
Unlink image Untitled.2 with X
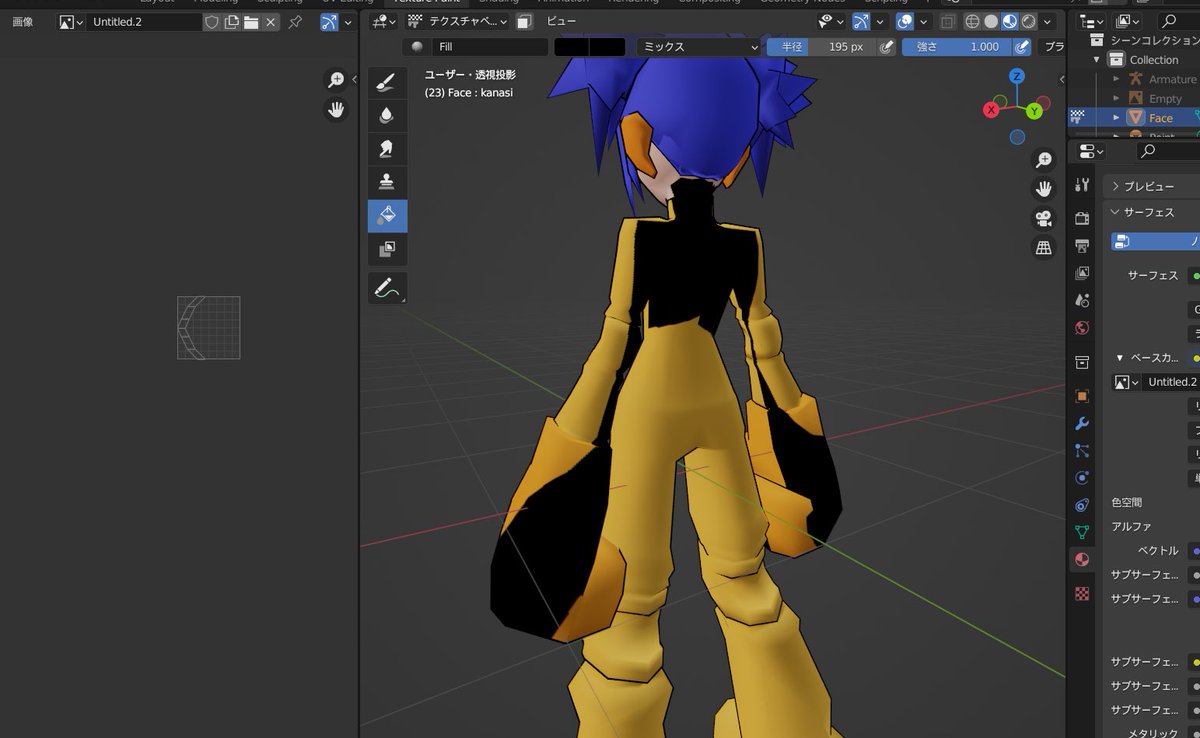point(270,22)
